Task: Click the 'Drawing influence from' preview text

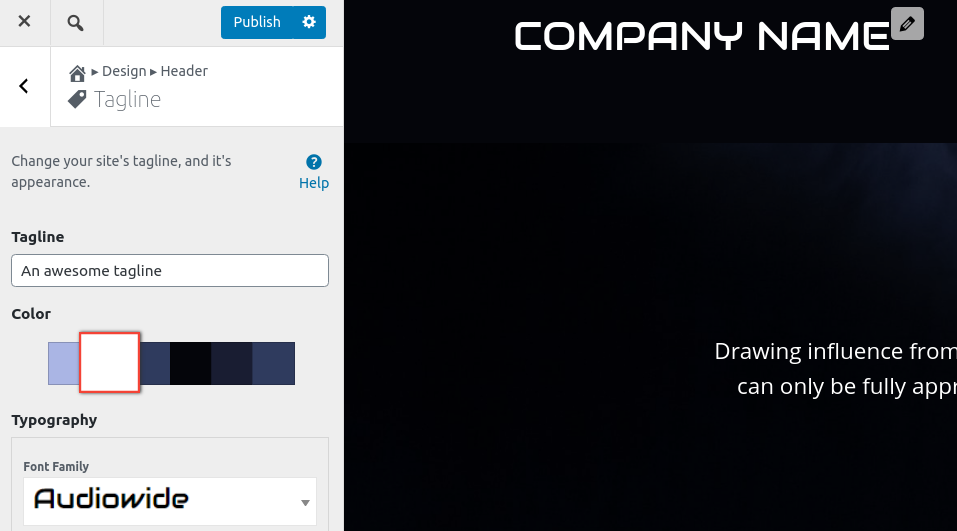Action: click(x=836, y=352)
